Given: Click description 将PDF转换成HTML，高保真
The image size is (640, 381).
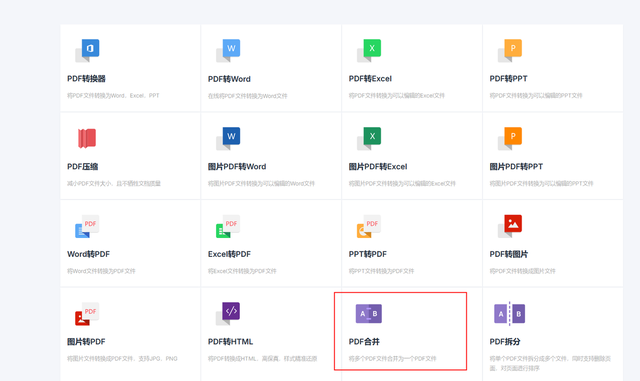Looking at the screenshot, I should point(262,359).
